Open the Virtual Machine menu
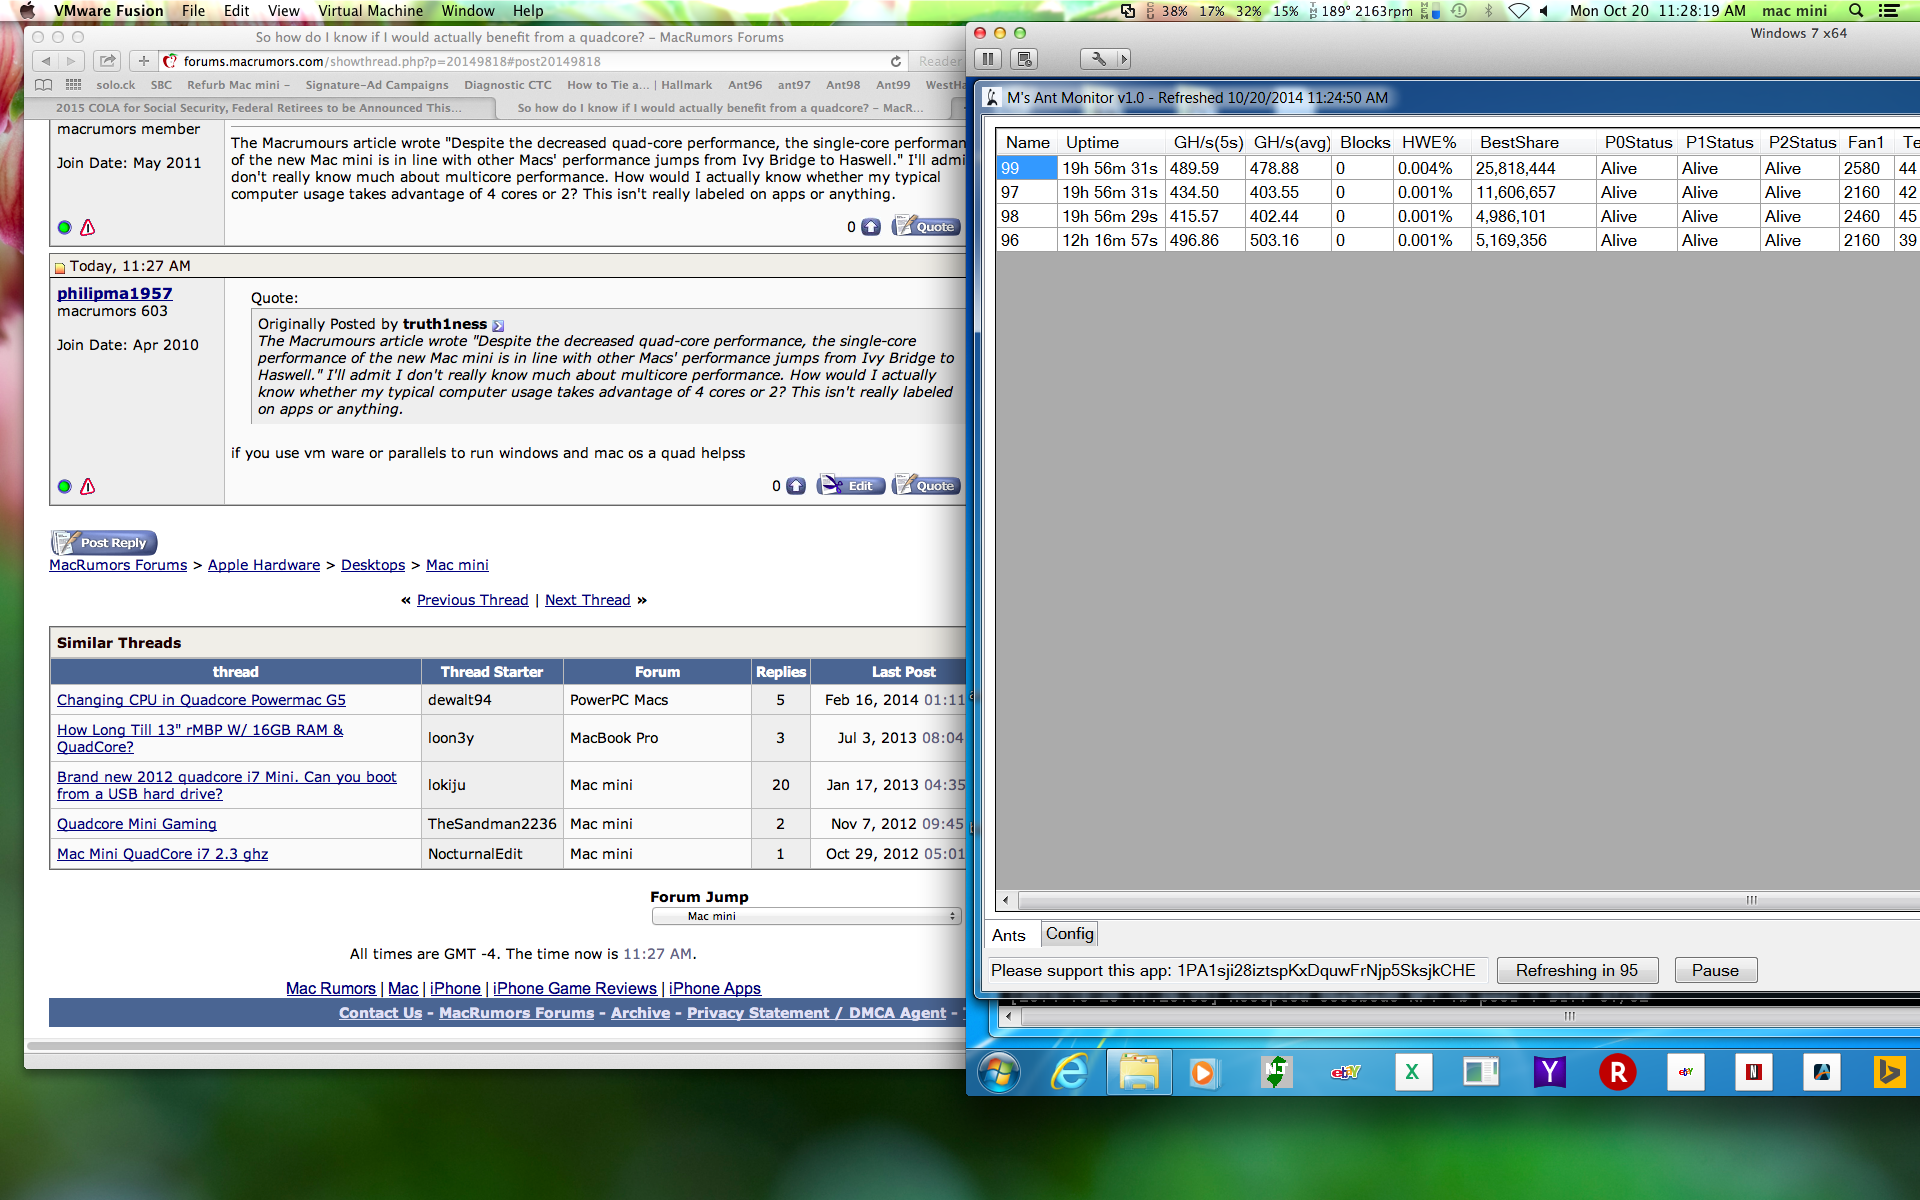 (x=370, y=11)
